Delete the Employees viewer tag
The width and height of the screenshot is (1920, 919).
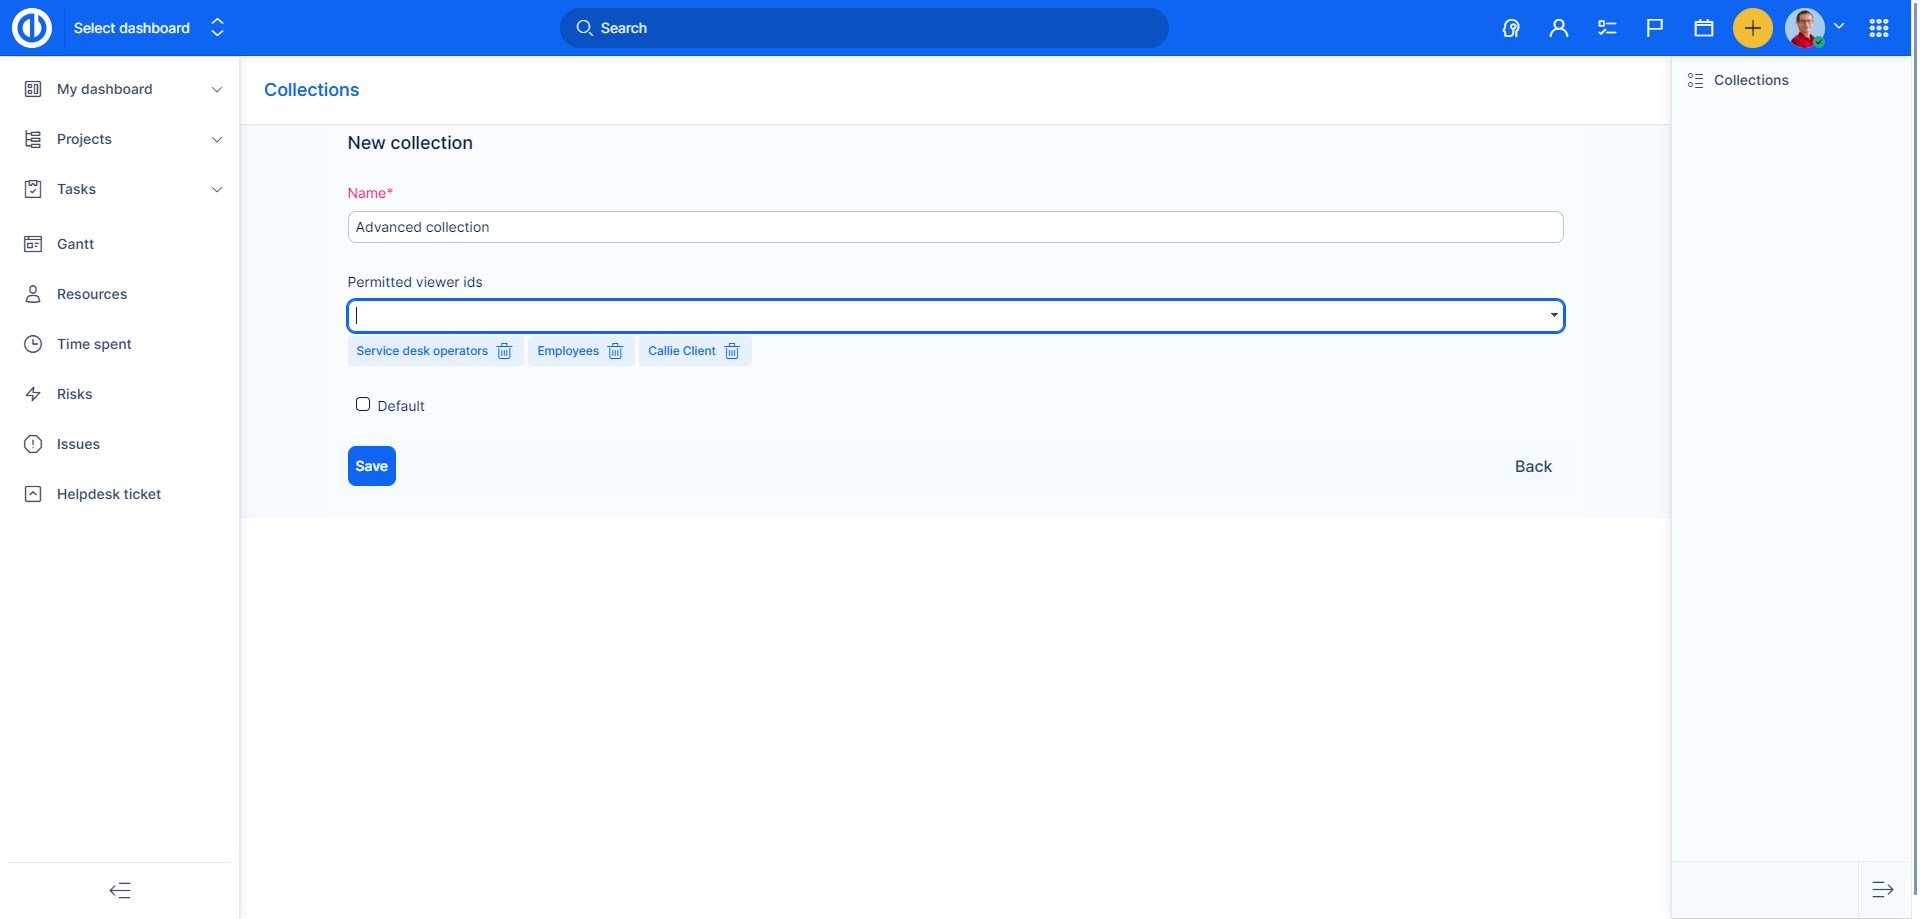(x=615, y=351)
